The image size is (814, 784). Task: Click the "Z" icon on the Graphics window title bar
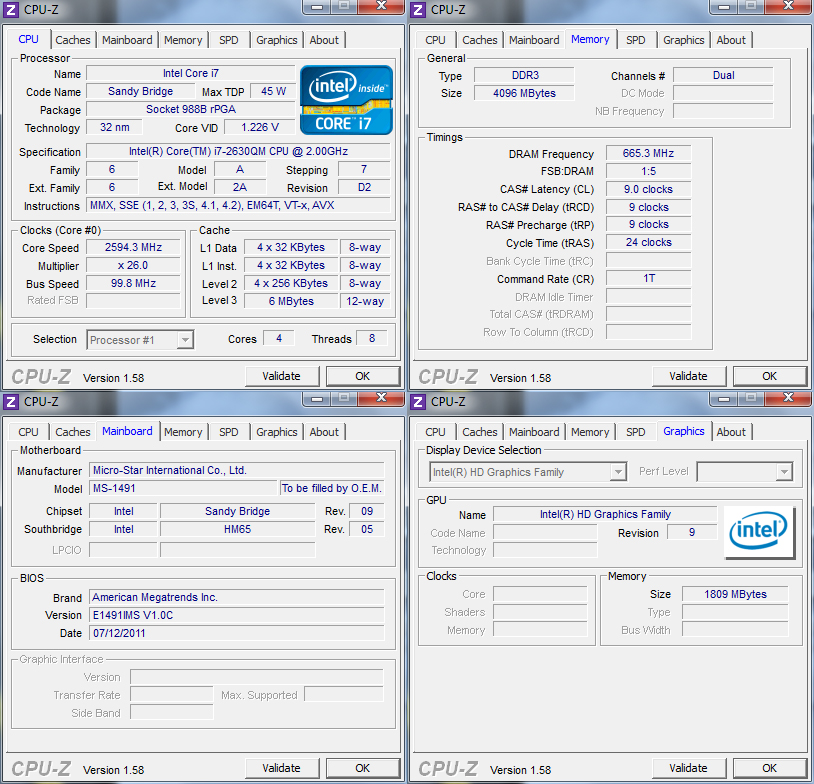[x=418, y=401]
